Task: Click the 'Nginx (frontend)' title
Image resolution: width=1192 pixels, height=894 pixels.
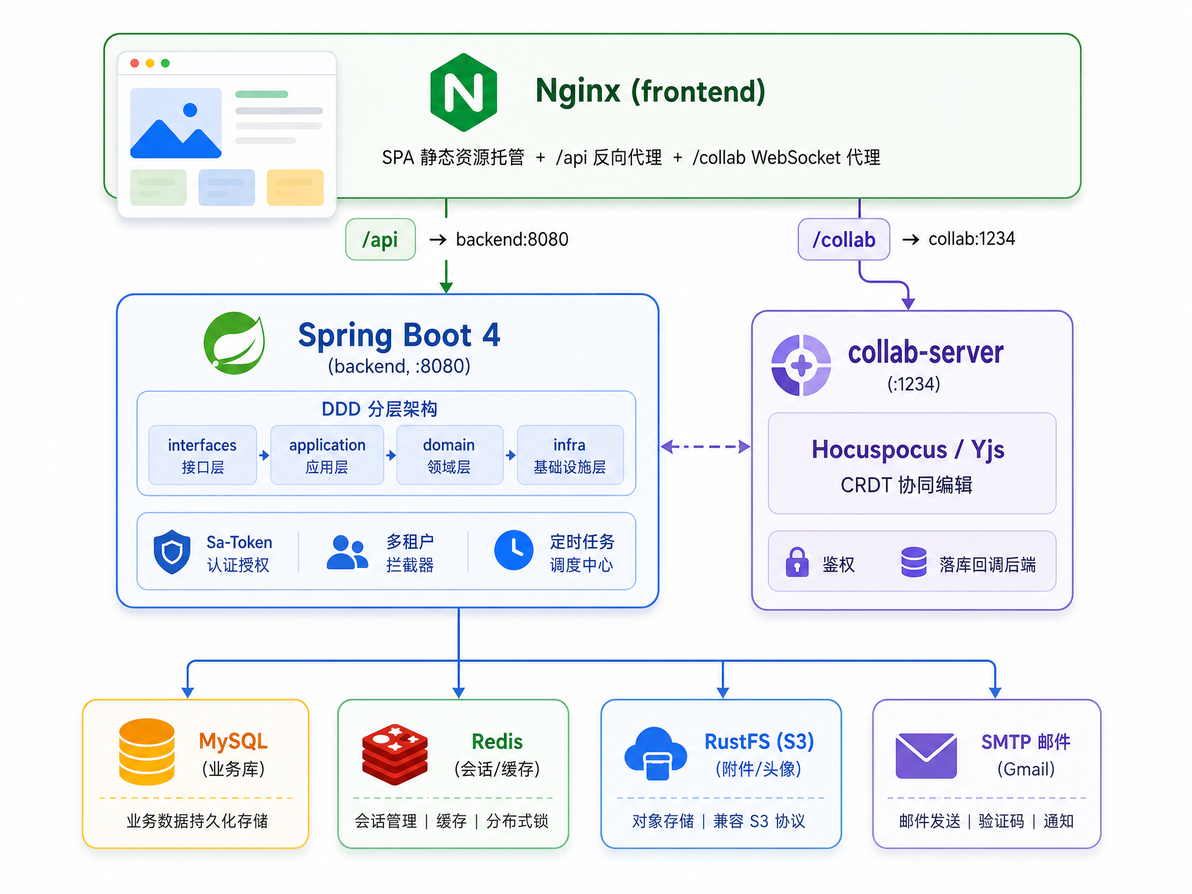Action: click(x=650, y=91)
